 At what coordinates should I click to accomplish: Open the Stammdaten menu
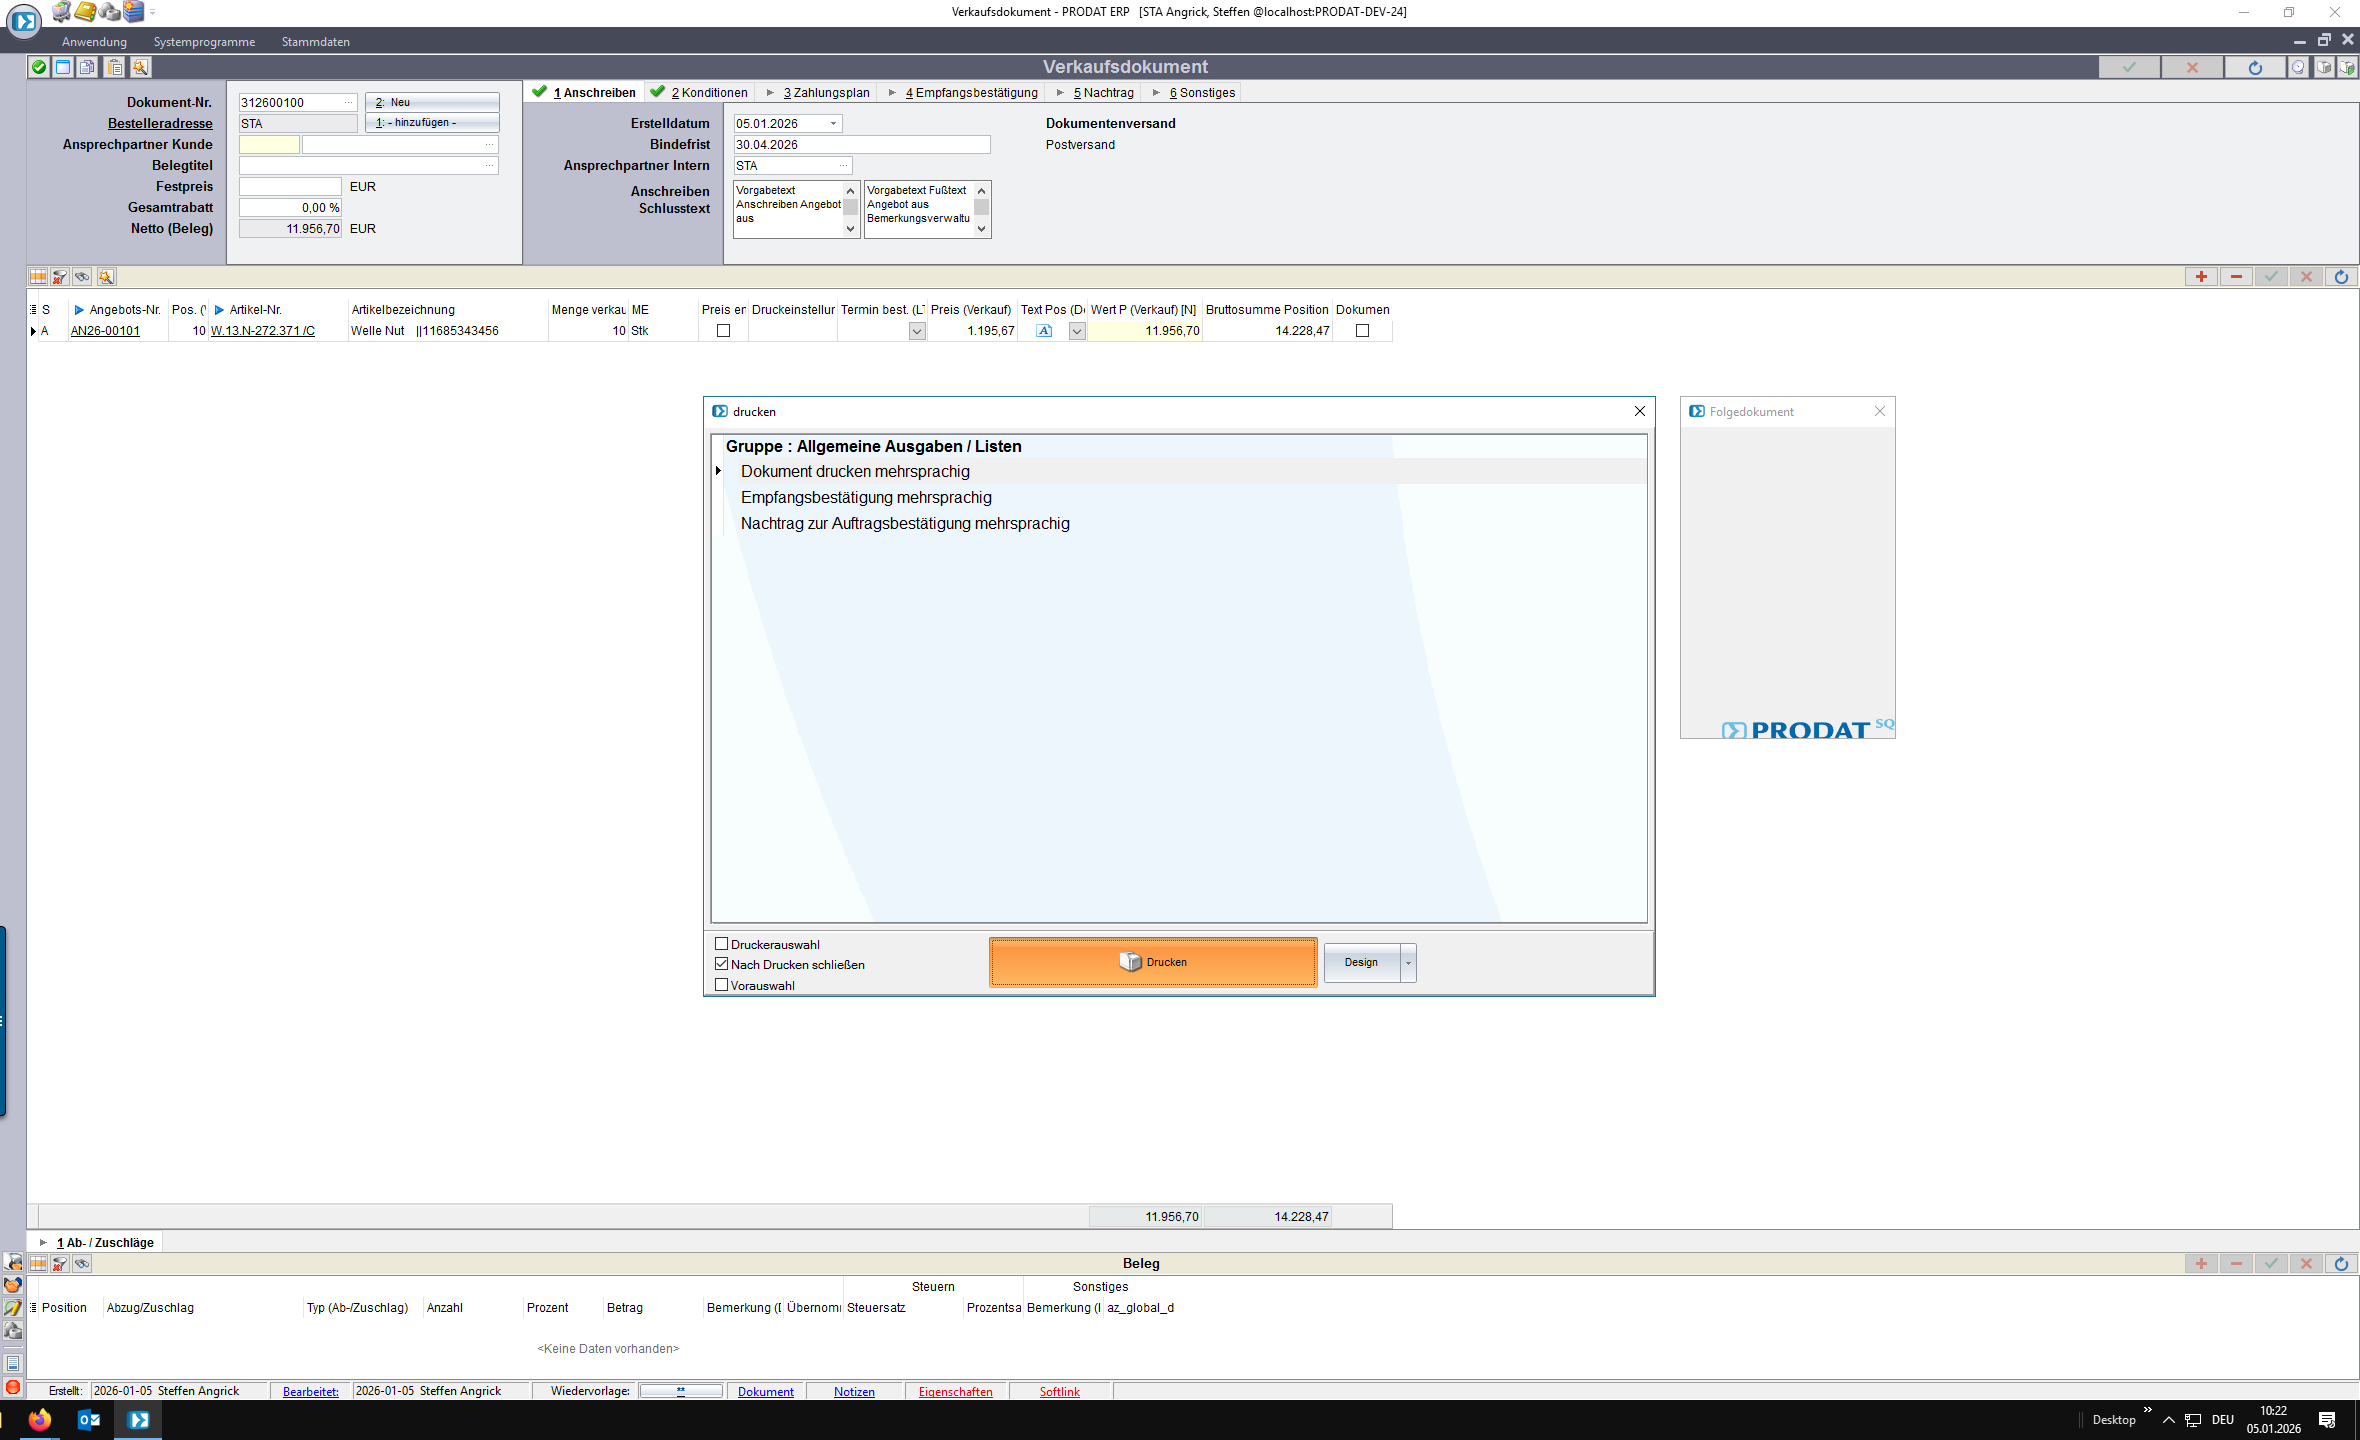315,42
